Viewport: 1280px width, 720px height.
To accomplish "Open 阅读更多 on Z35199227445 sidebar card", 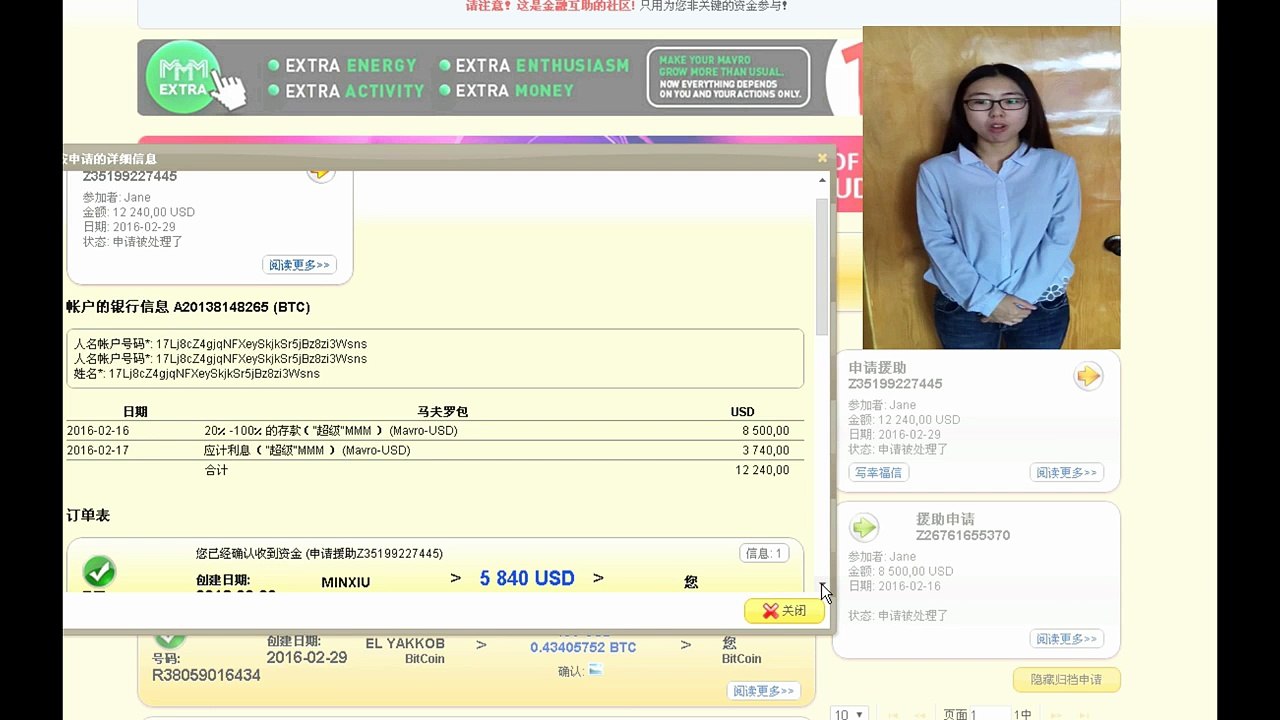I will [x=1066, y=472].
